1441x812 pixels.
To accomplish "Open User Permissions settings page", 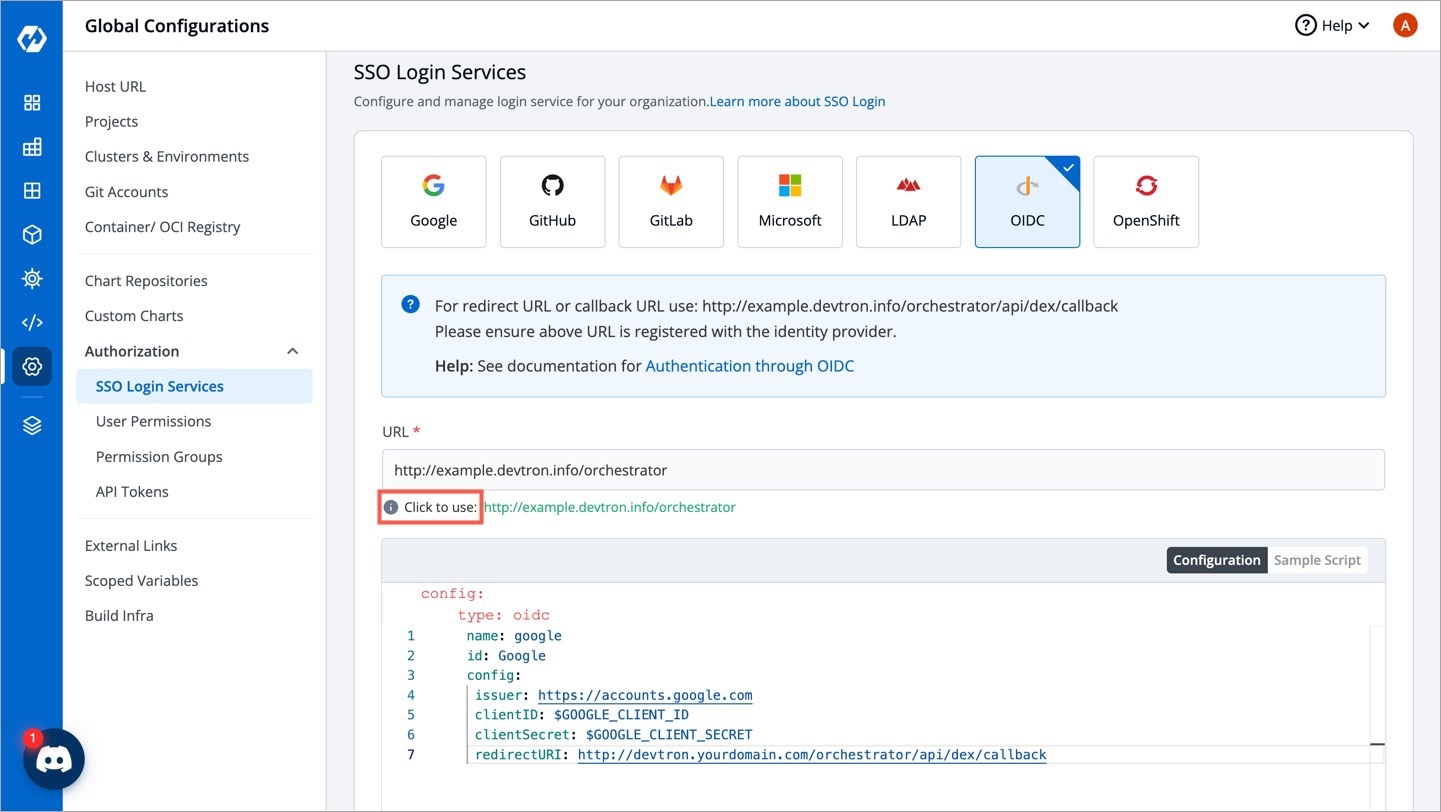I will 153,421.
